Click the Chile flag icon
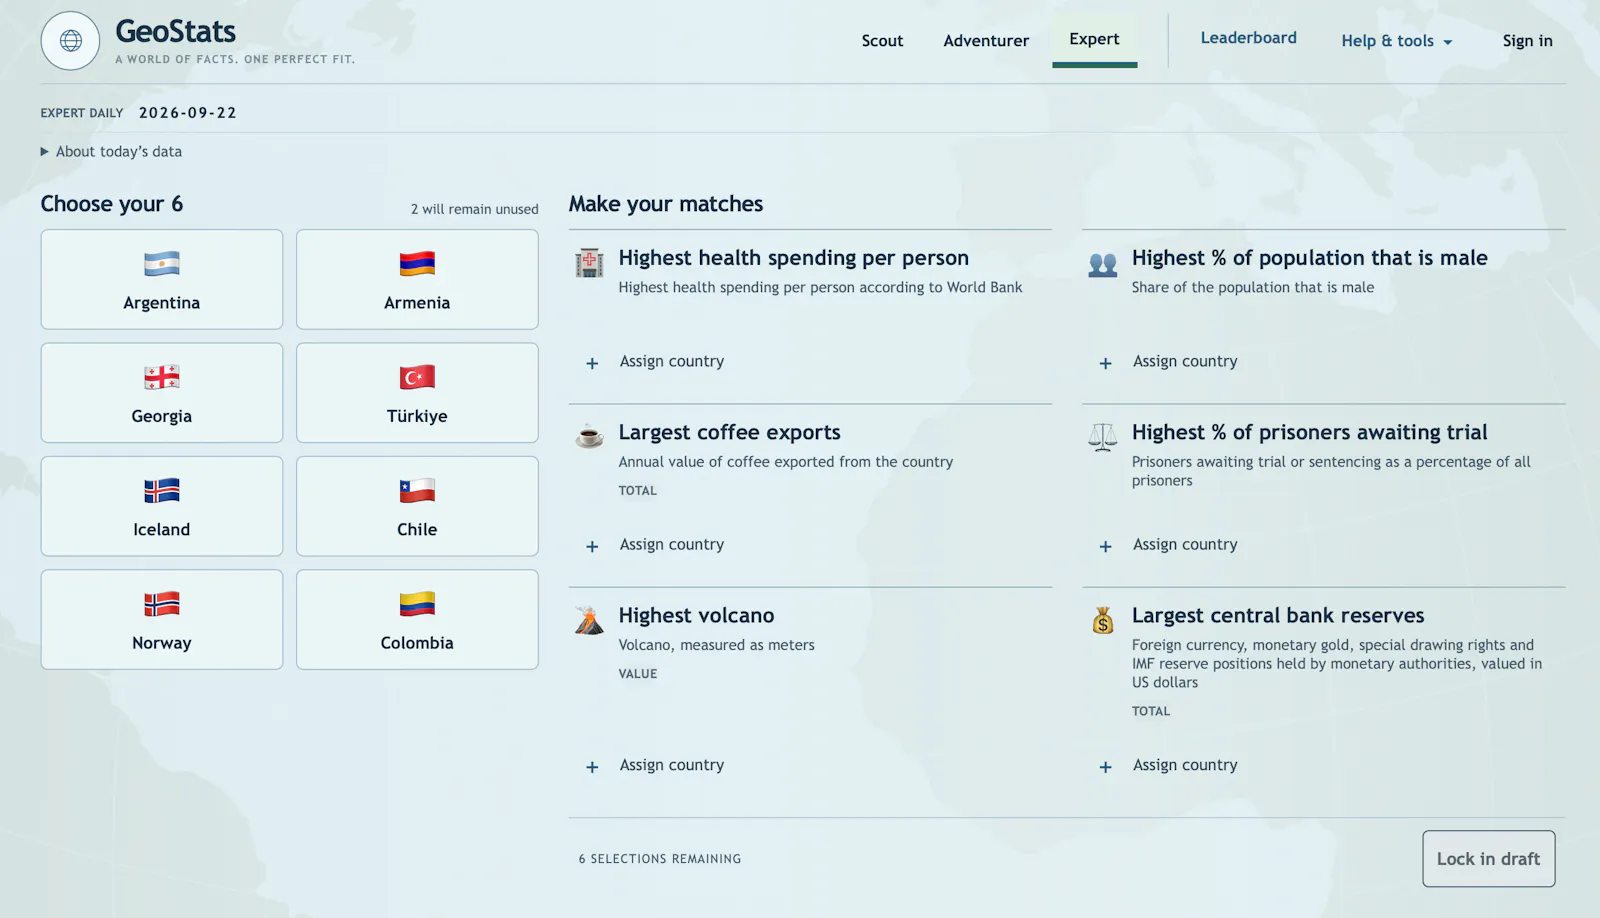The width and height of the screenshot is (1600, 918). tap(417, 491)
